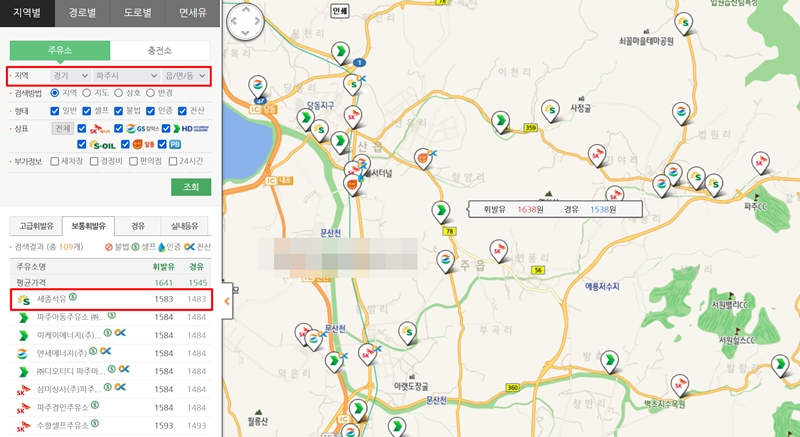Uncheck the 인증 type checkbox
The width and height of the screenshot is (800, 437).
pos(150,111)
